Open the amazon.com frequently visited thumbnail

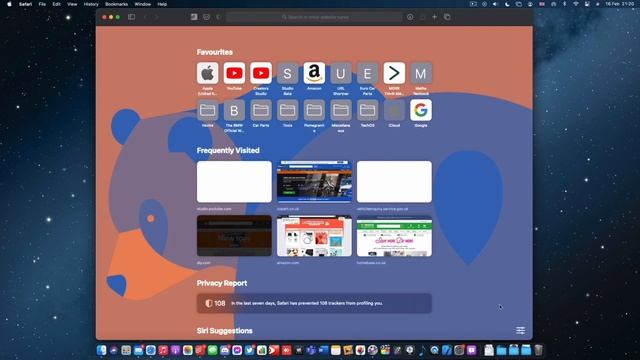[314, 236]
